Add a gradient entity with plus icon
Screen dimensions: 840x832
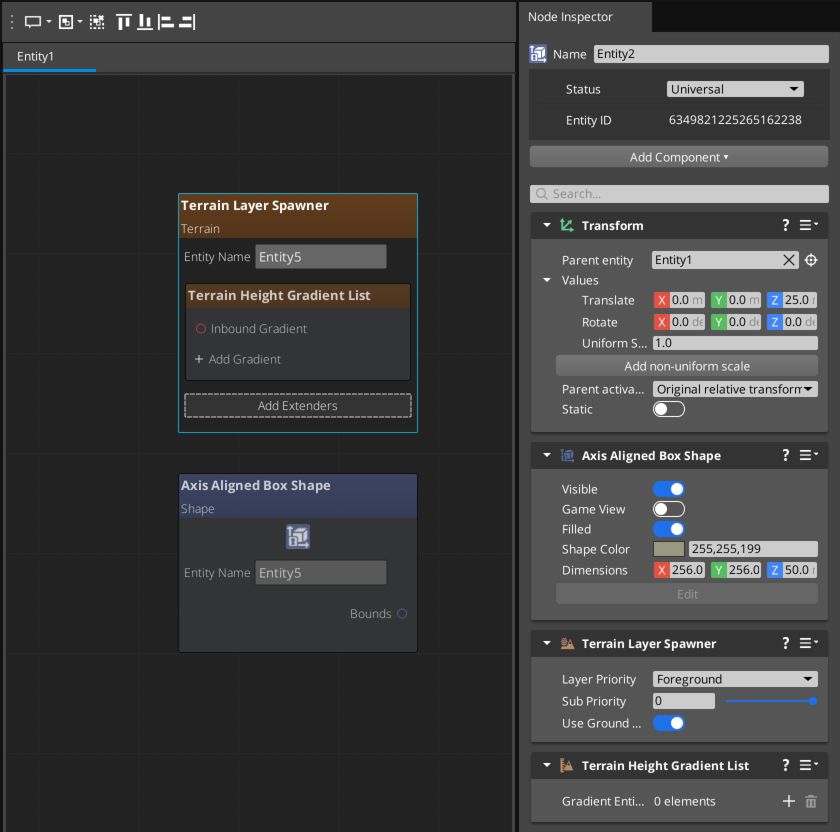[788, 801]
